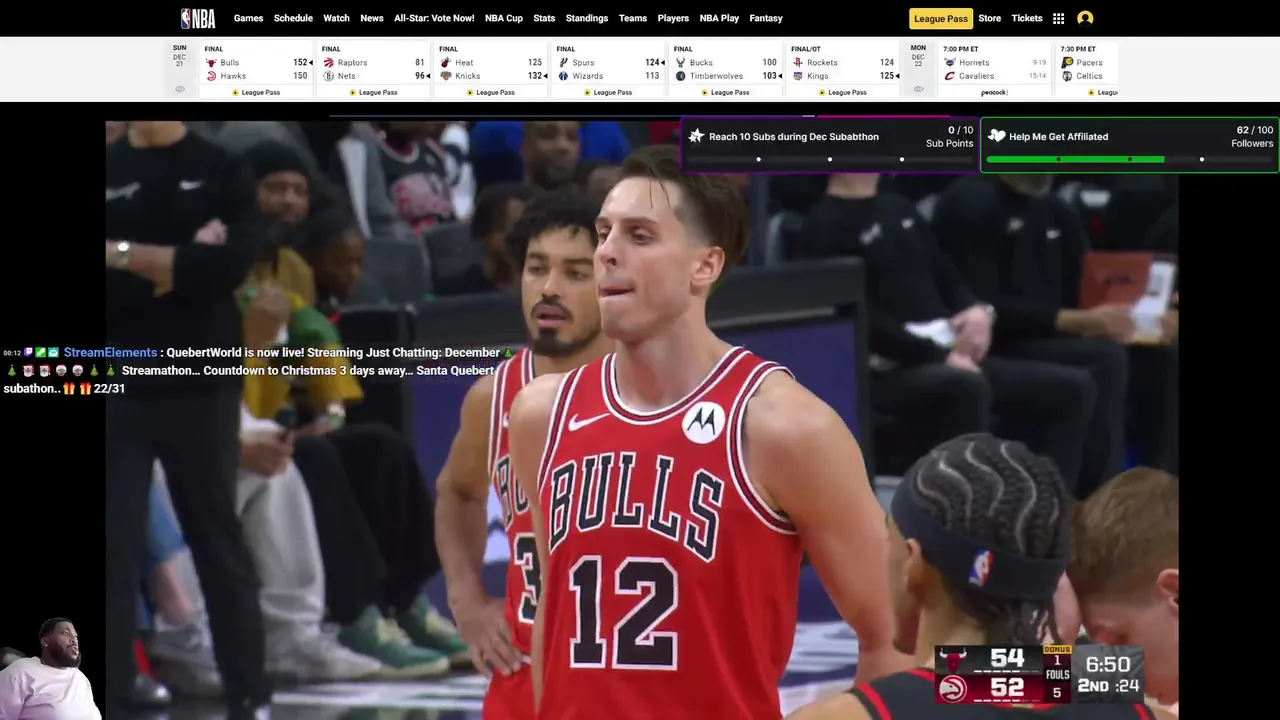Open the NBA Cup menu
Screen dimensions: 1280x720
click(504, 18)
